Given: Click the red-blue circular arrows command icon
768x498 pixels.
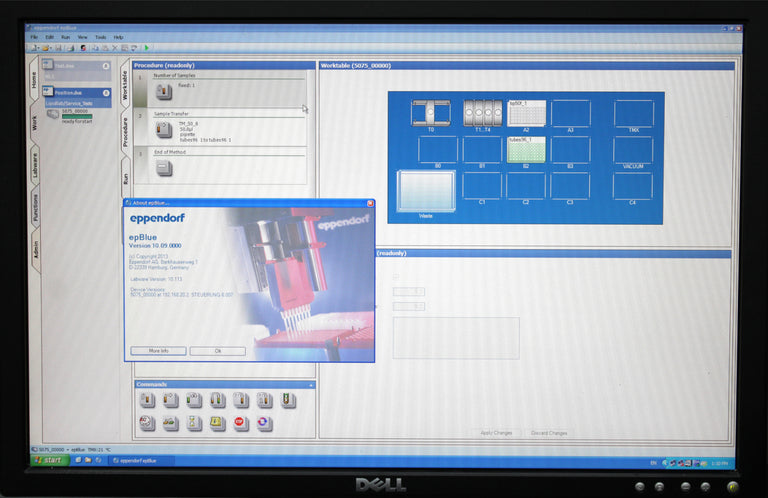Looking at the screenshot, I should click(x=264, y=423).
